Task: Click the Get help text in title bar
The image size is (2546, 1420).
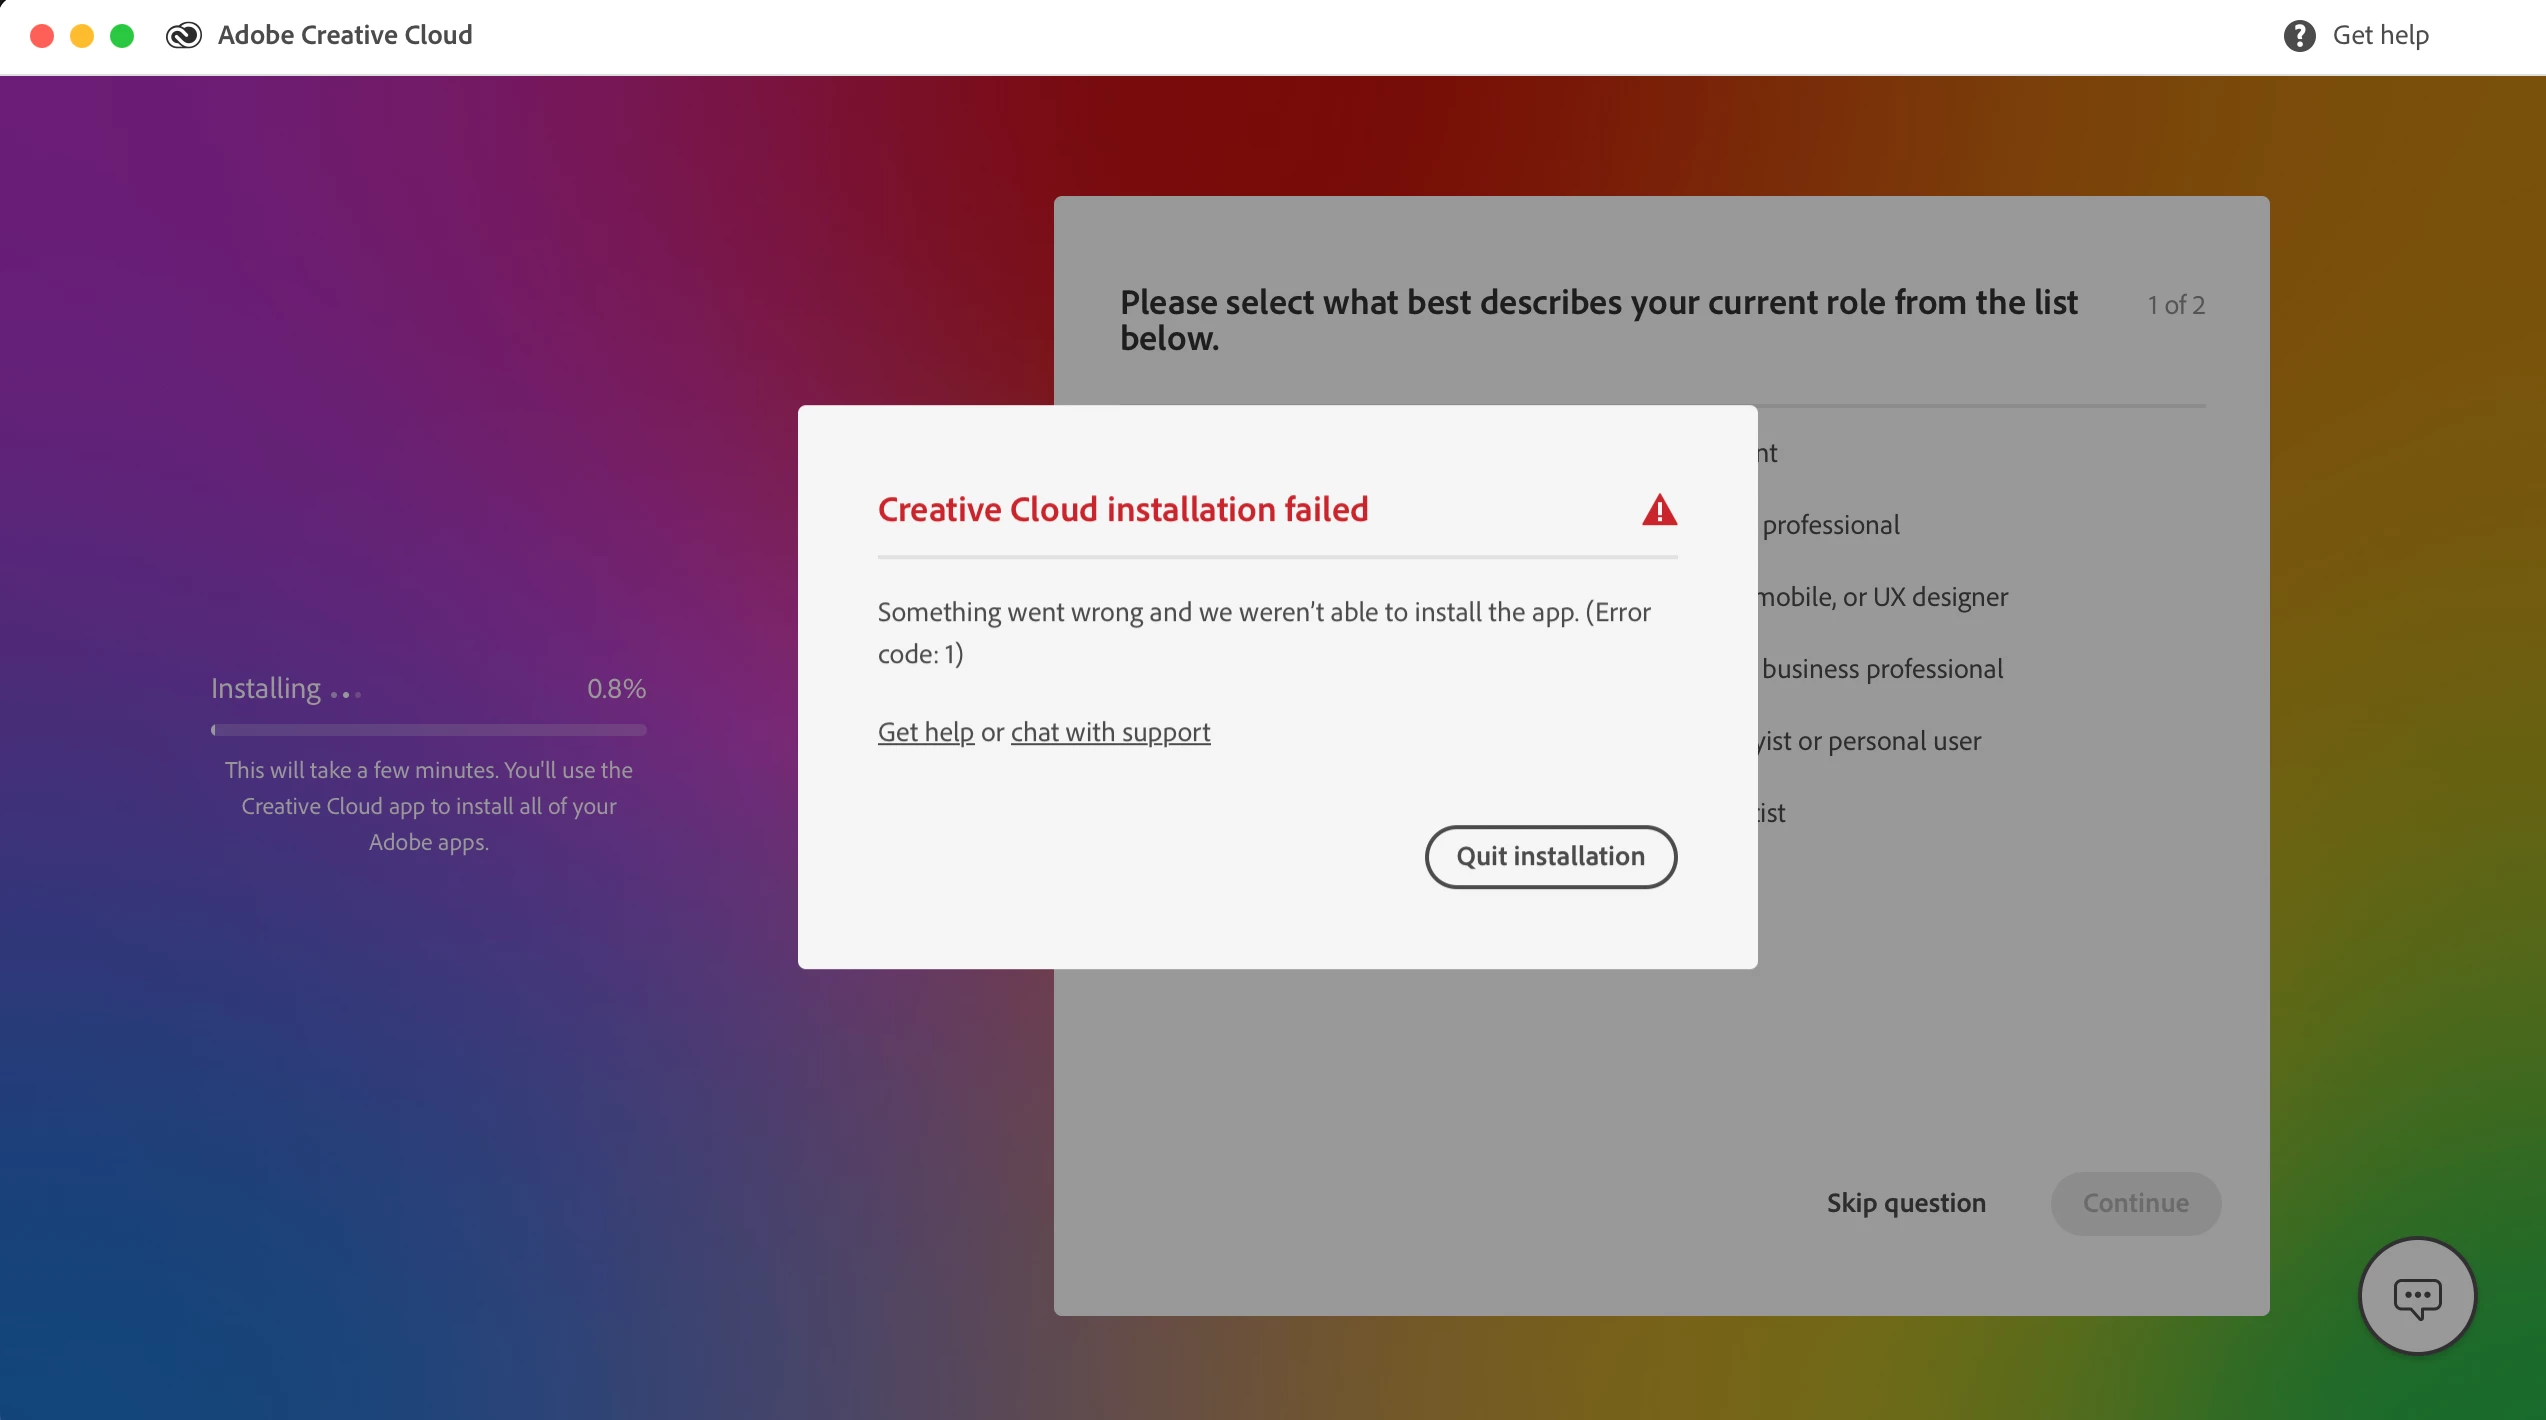Action: point(2380,36)
